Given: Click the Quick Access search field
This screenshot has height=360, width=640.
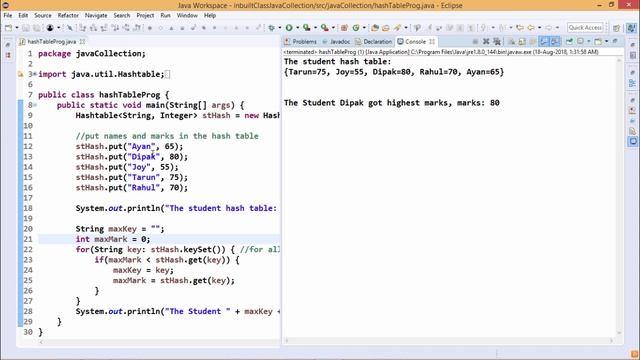Looking at the screenshot, I should [585, 28].
